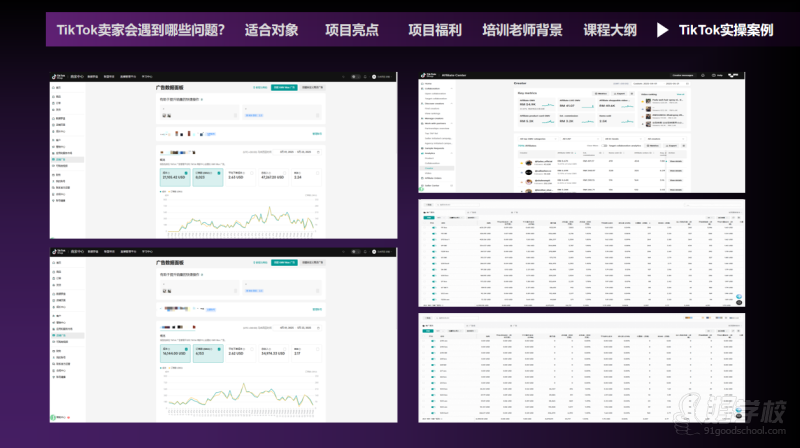Open Affiliate Orders in the sidebar

[x=432, y=178]
